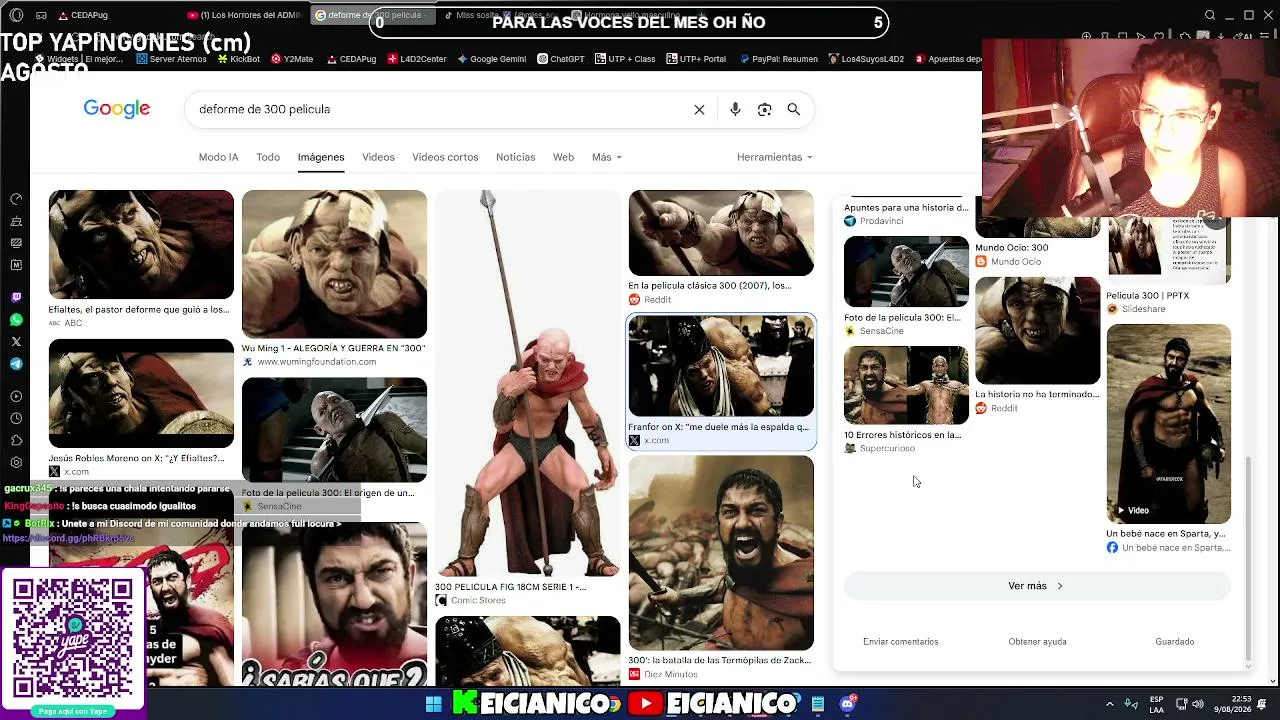1280x720 pixels.
Task: Open the GX Control speedometer icon
Action: pos(16,199)
